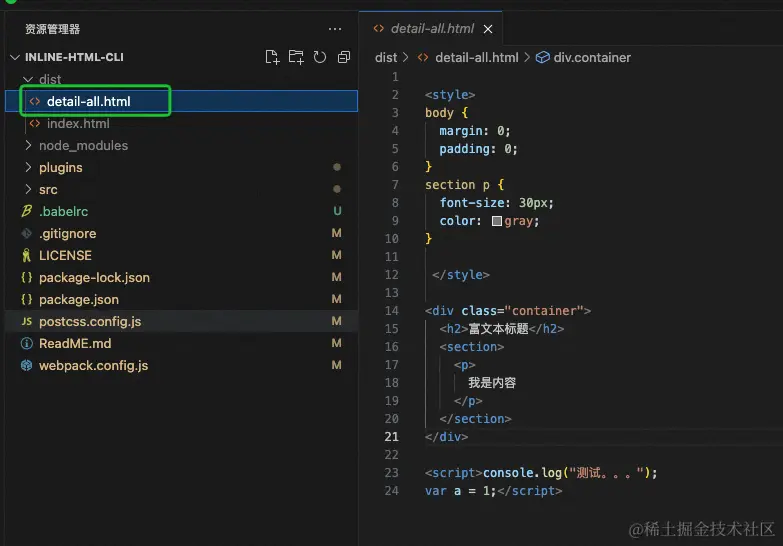The width and height of the screenshot is (783, 546).
Task: Click the console.log script line
Action: tap(541, 473)
